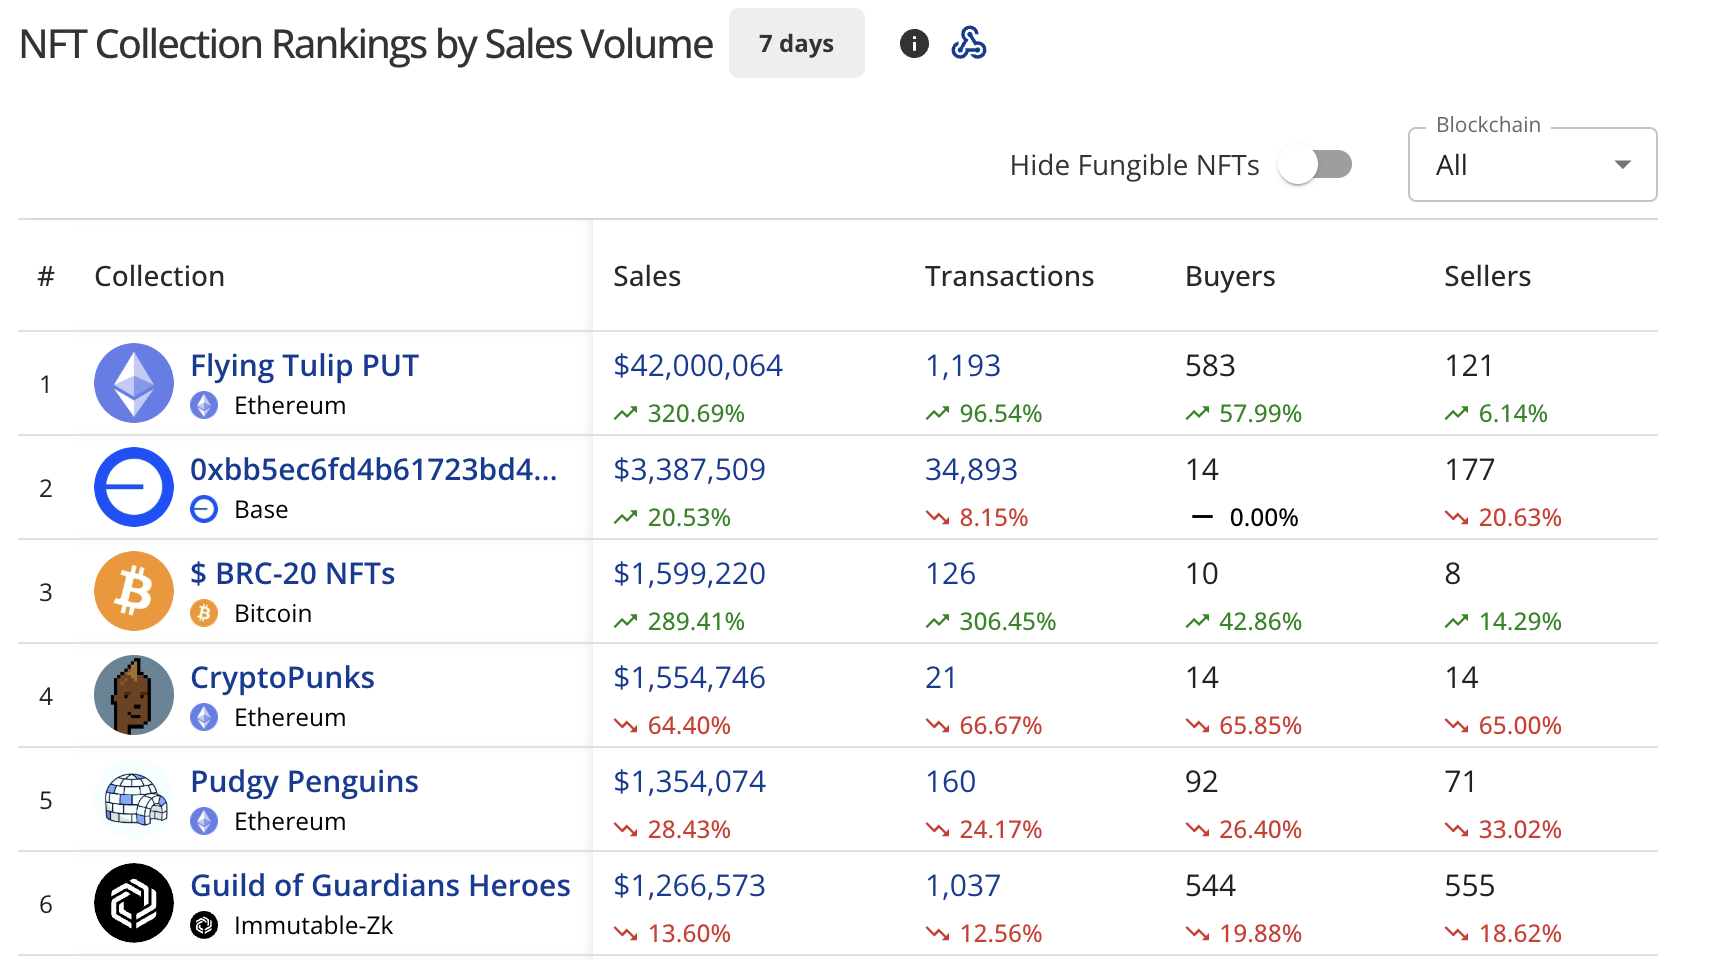The width and height of the screenshot is (1710, 960).
Task: Click the Pudgy Penguins igloo avatar
Action: point(133,799)
